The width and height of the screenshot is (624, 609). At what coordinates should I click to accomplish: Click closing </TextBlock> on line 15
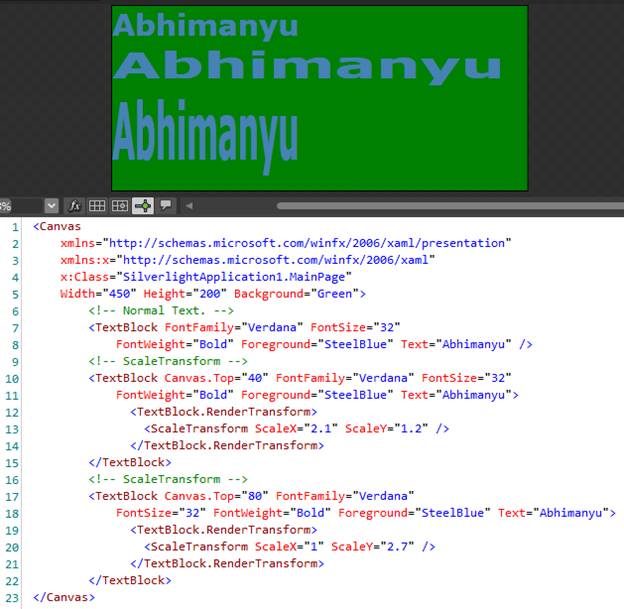[130, 462]
